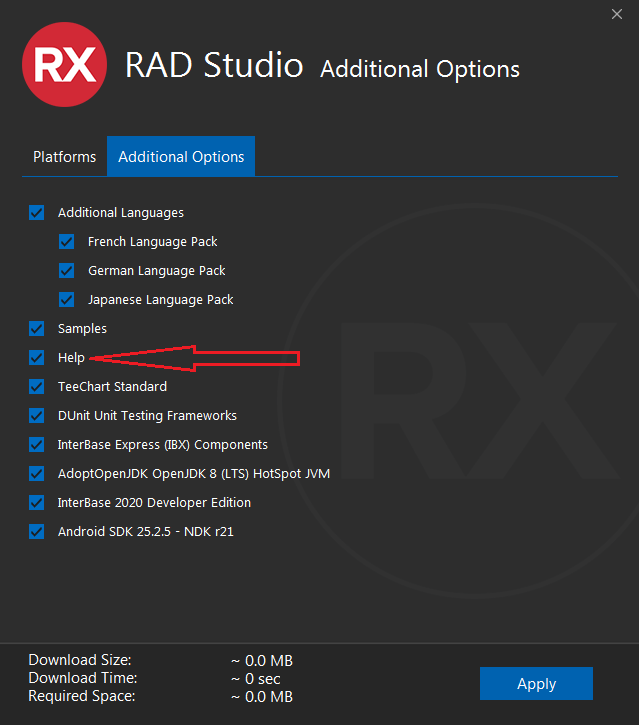Uncheck the Help checkbox

pos(37,357)
